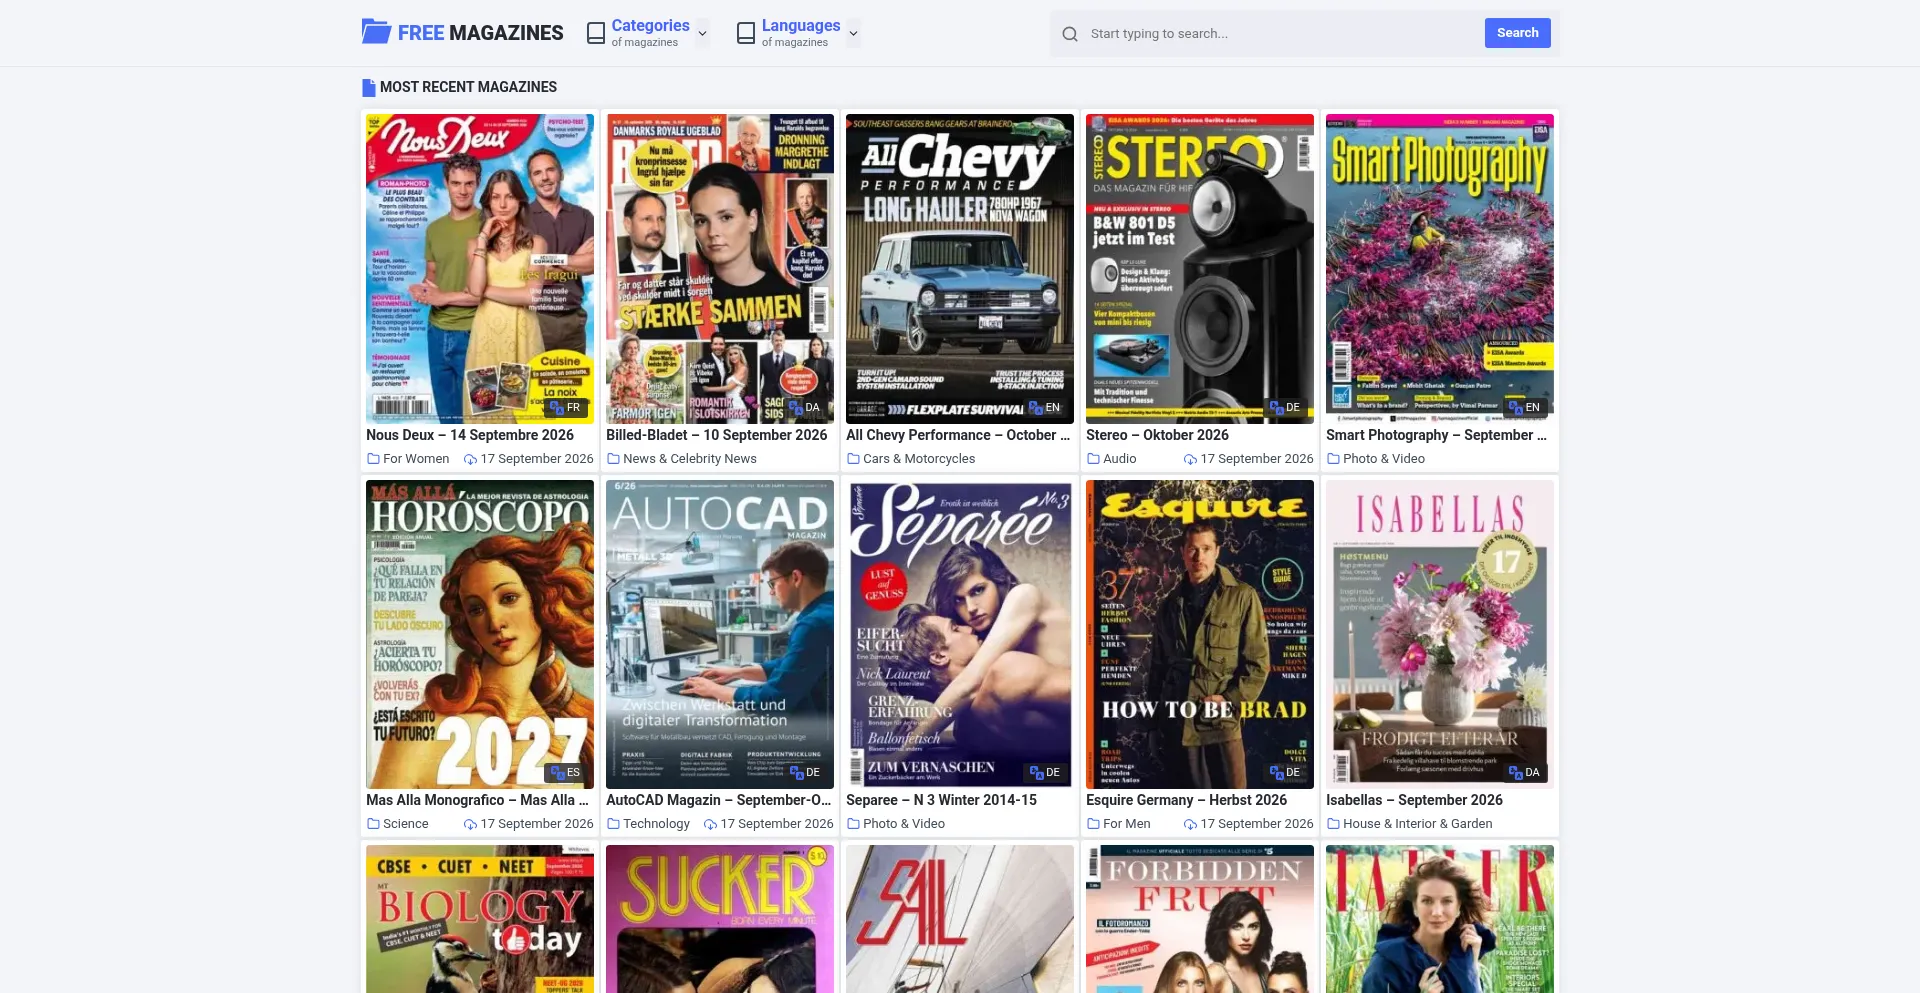Viewport: 1920px width, 993px height.
Task: Open the All Chevy Performance cover
Action: pyautogui.click(x=960, y=269)
